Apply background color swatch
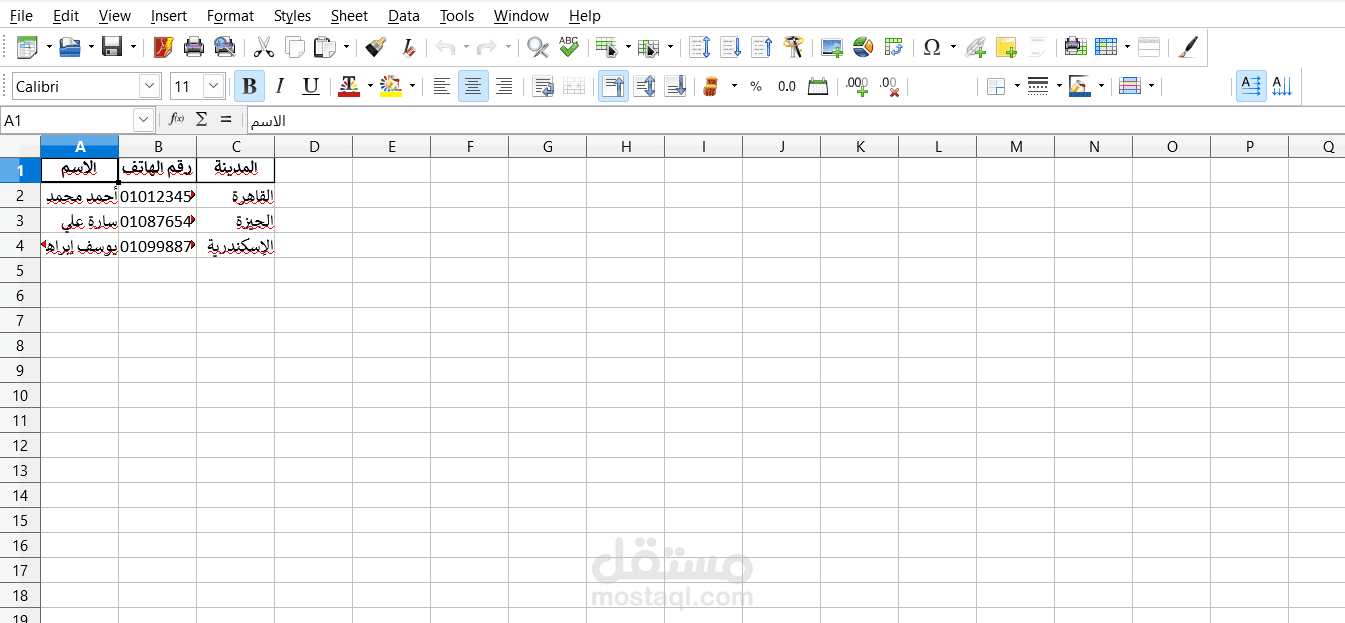 coord(391,87)
